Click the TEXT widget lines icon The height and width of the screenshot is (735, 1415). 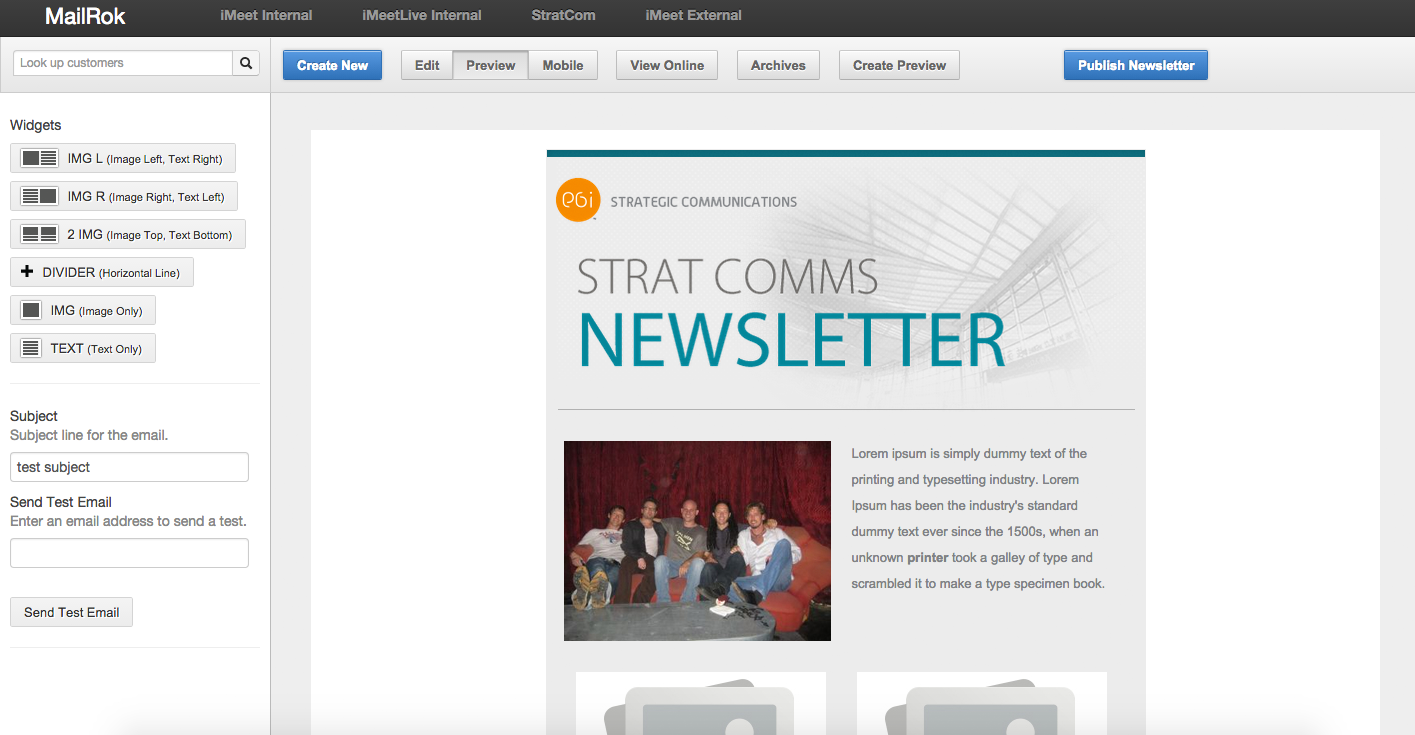click(31, 348)
